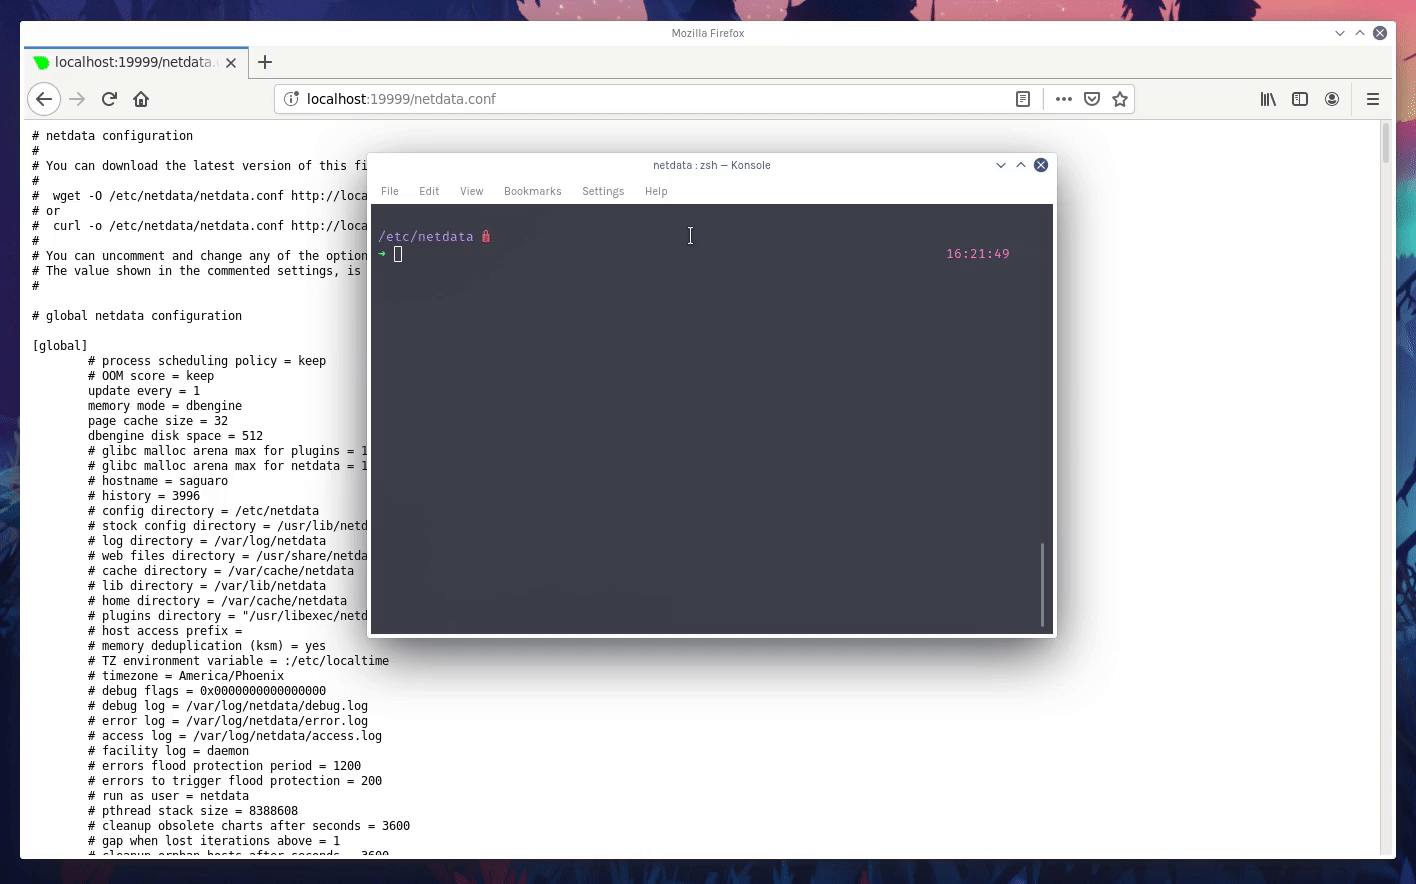
Task: Close the localhost:19999/netdata tab
Action: (x=231, y=62)
